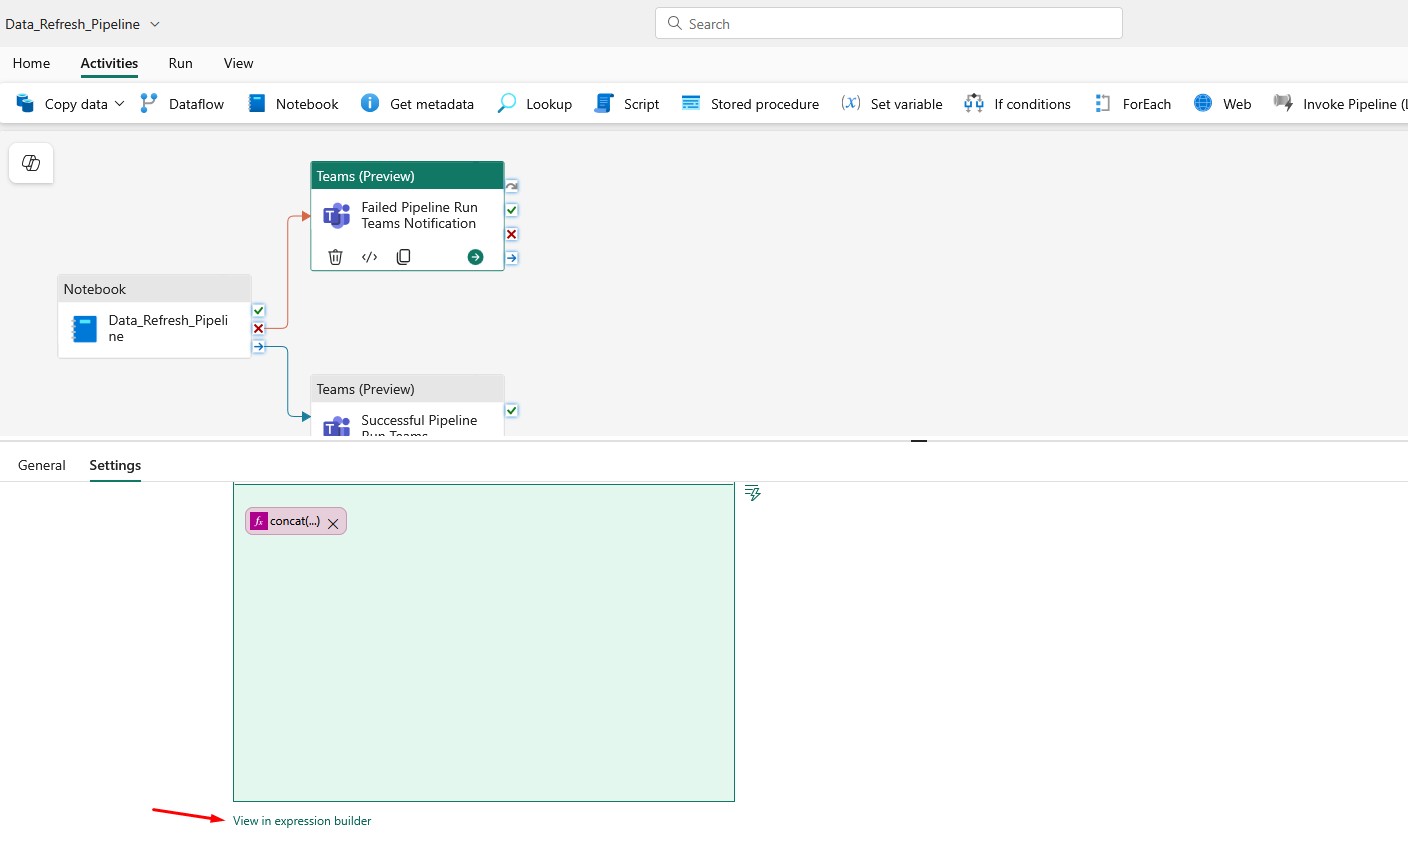Image resolution: width=1408 pixels, height=846 pixels.
Task: Click the Teams icon in Failed Pipeline activity
Action: (336, 215)
